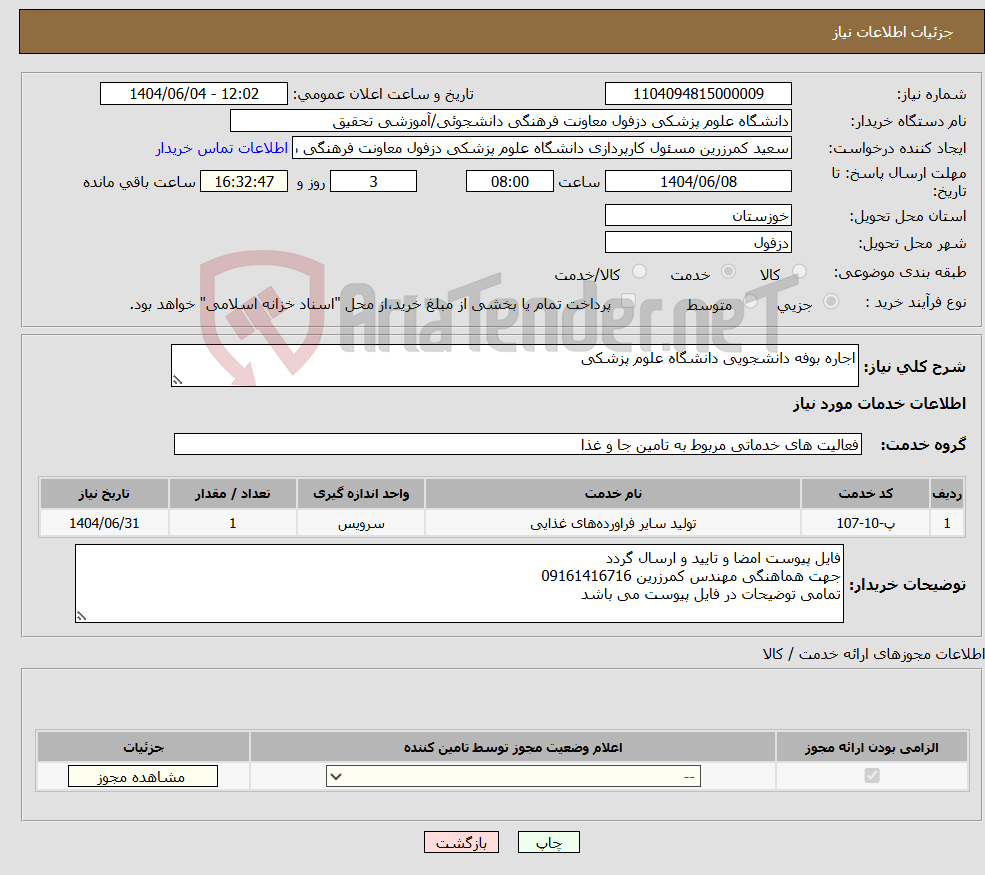Click the تاریخ نیاز column header
985x875 pixels.
pos(104,493)
